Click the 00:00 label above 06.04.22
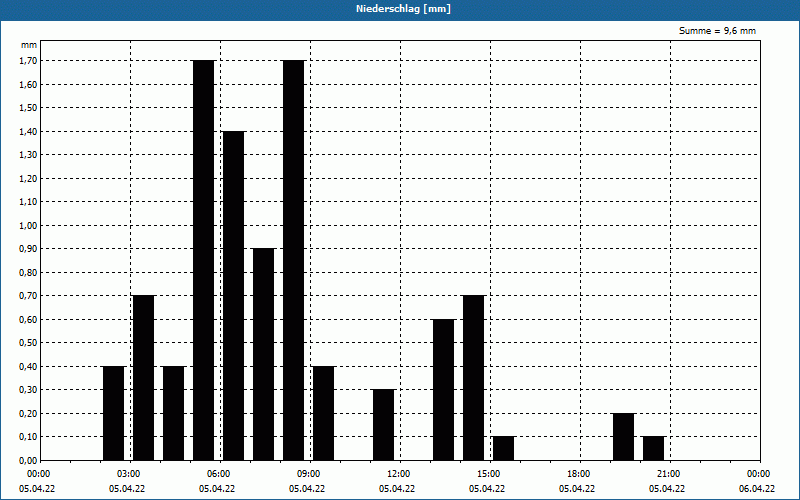The height and width of the screenshot is (500, 800). point(758,474)
